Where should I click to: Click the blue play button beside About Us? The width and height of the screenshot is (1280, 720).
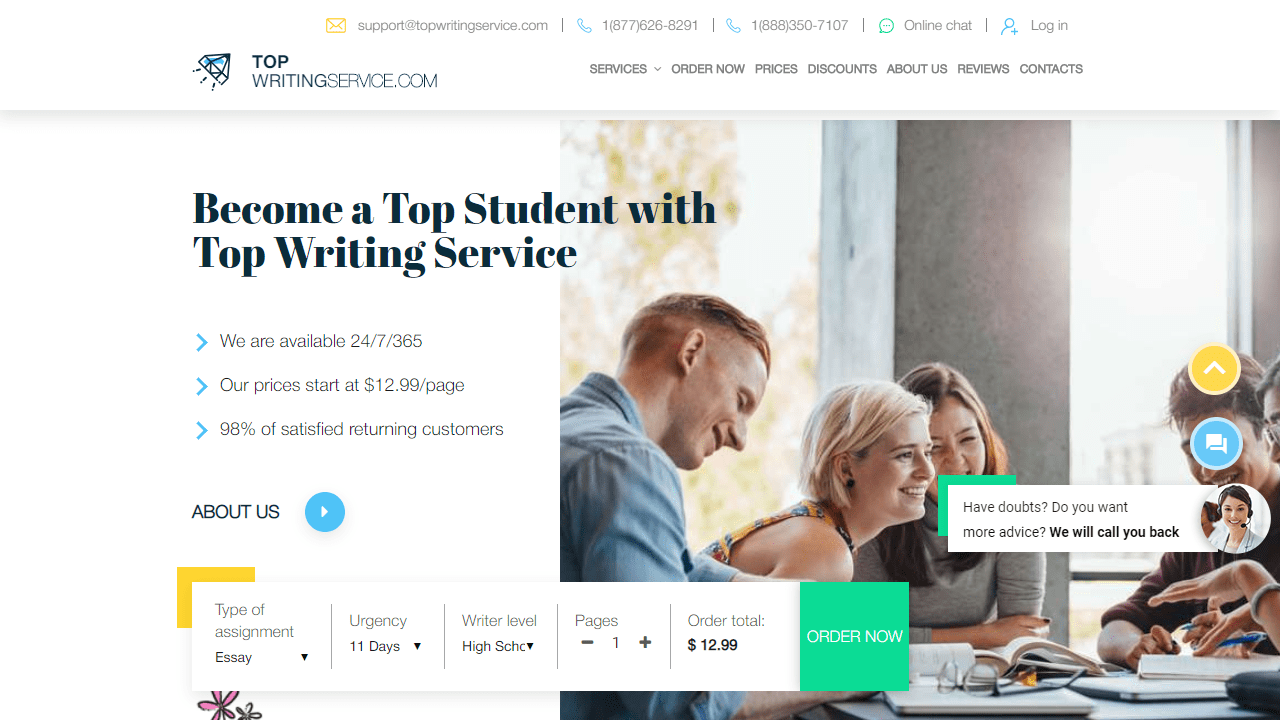[325, 512]
